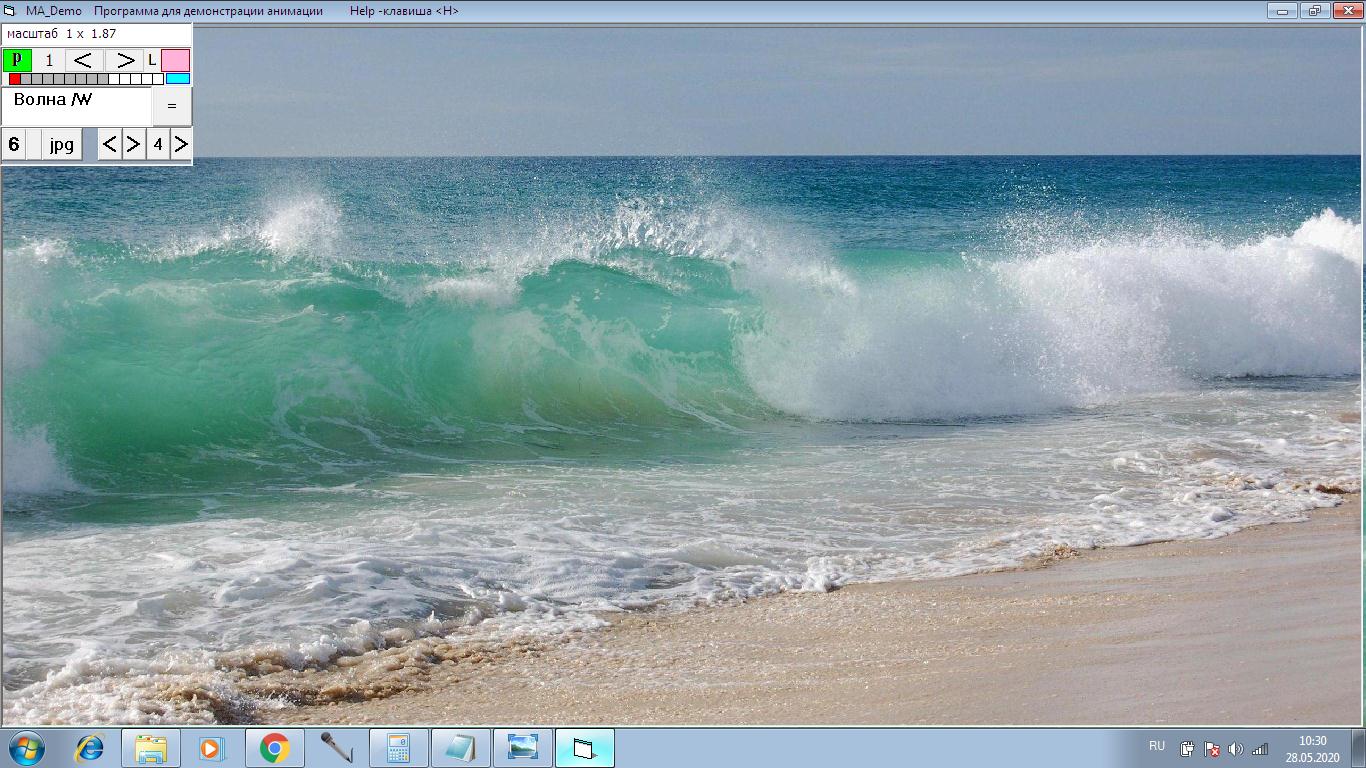Click the MA_Demo title bar icon
1366x768 pixels.
point(10,11)
